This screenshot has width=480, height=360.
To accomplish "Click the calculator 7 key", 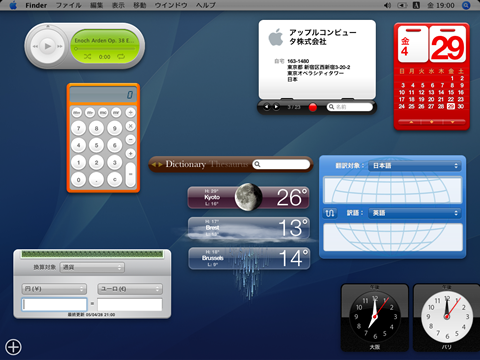I will click(x=79, y=128).
